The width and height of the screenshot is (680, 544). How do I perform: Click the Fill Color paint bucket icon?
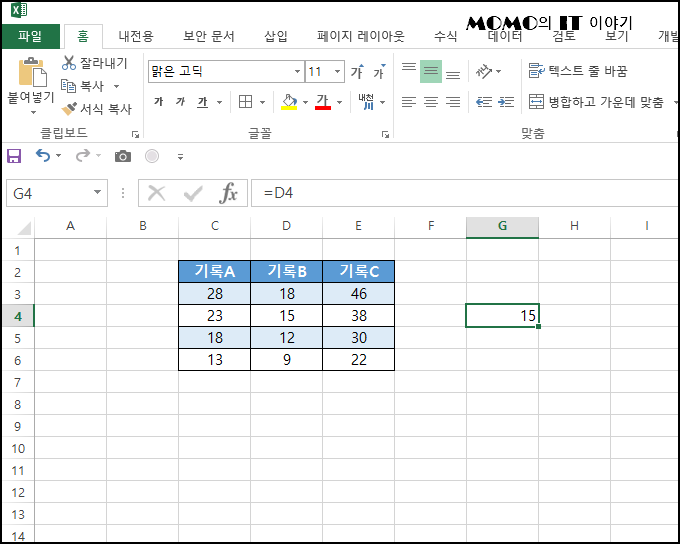click(x=289, y=102)
